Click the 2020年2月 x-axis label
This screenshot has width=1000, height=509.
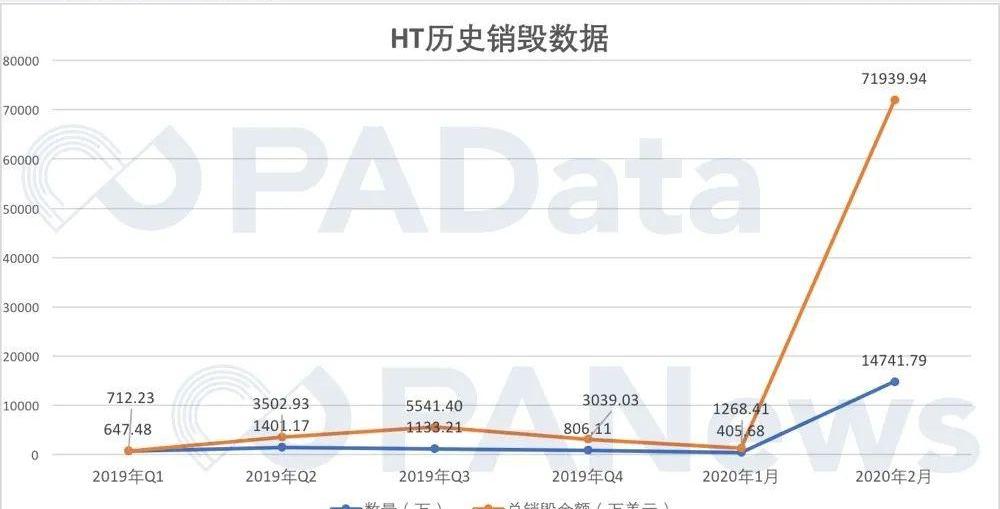click(x=894, y=478)
